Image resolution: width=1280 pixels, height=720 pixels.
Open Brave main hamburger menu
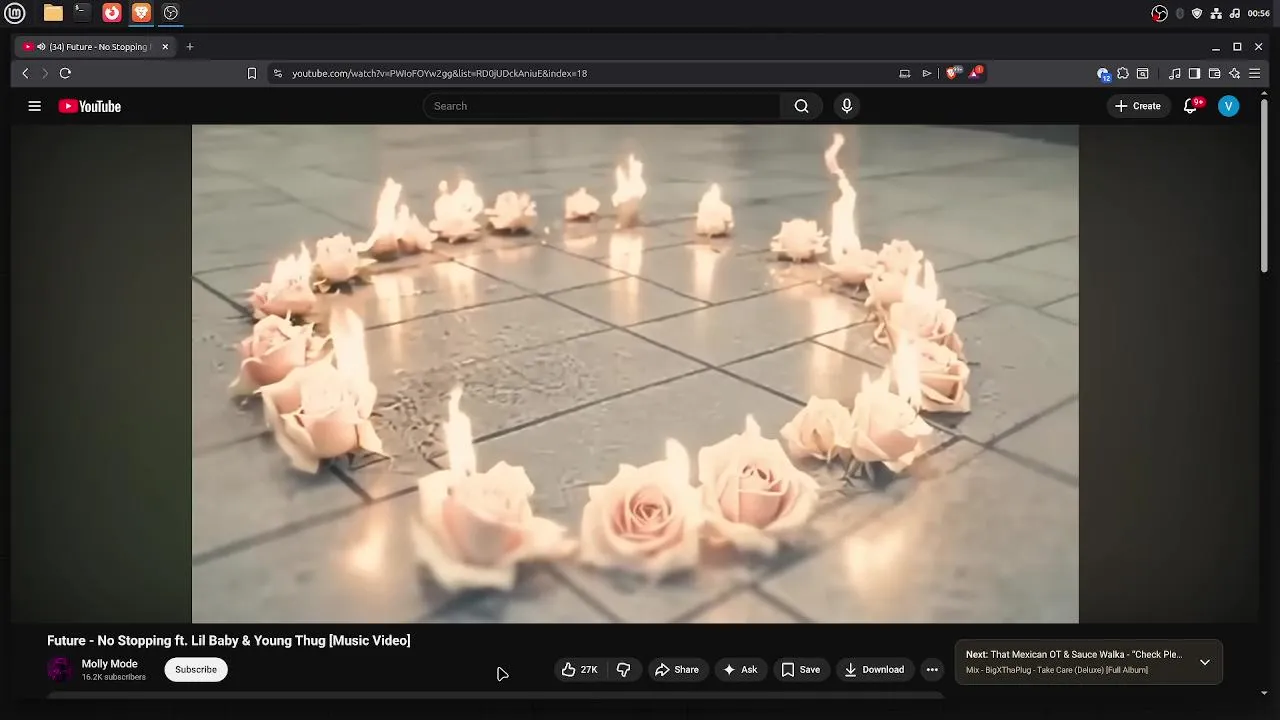tap(1254, 73)
